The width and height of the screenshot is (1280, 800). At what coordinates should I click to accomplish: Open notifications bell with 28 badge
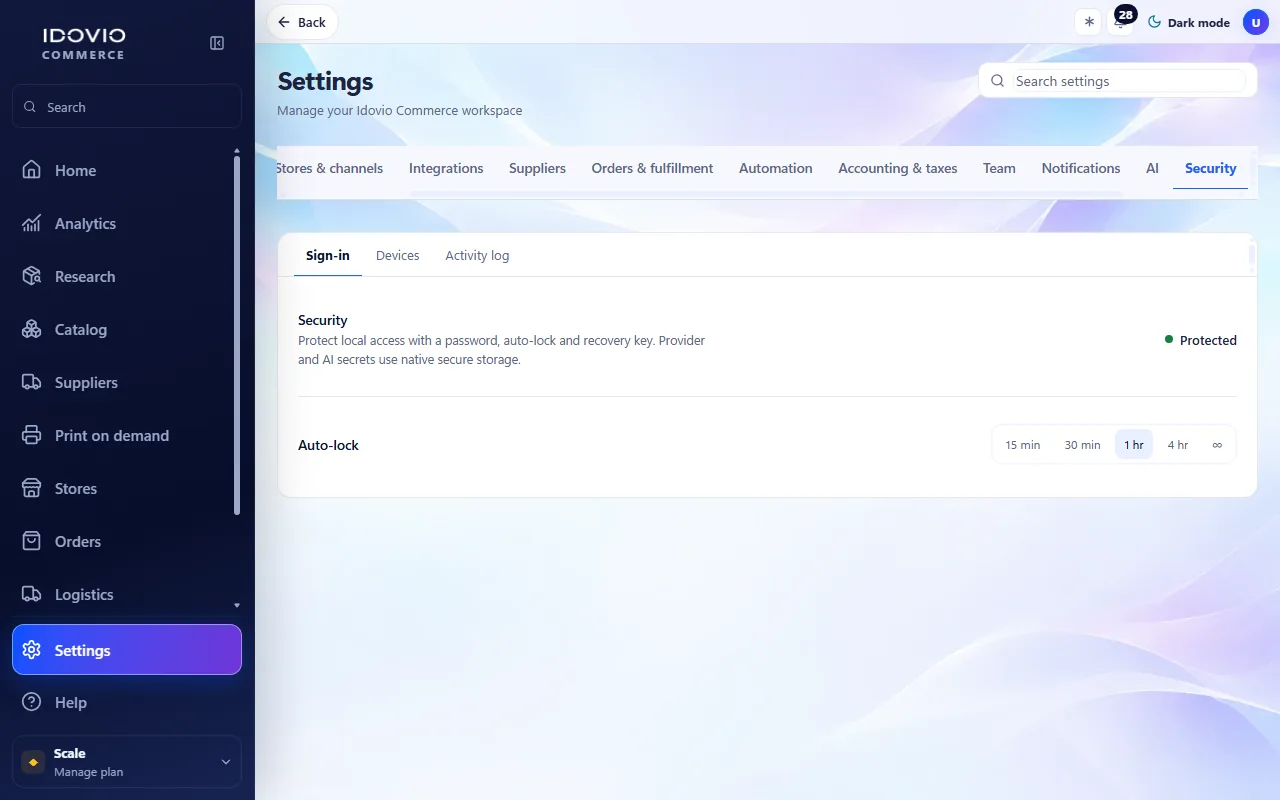(1122, 21)
